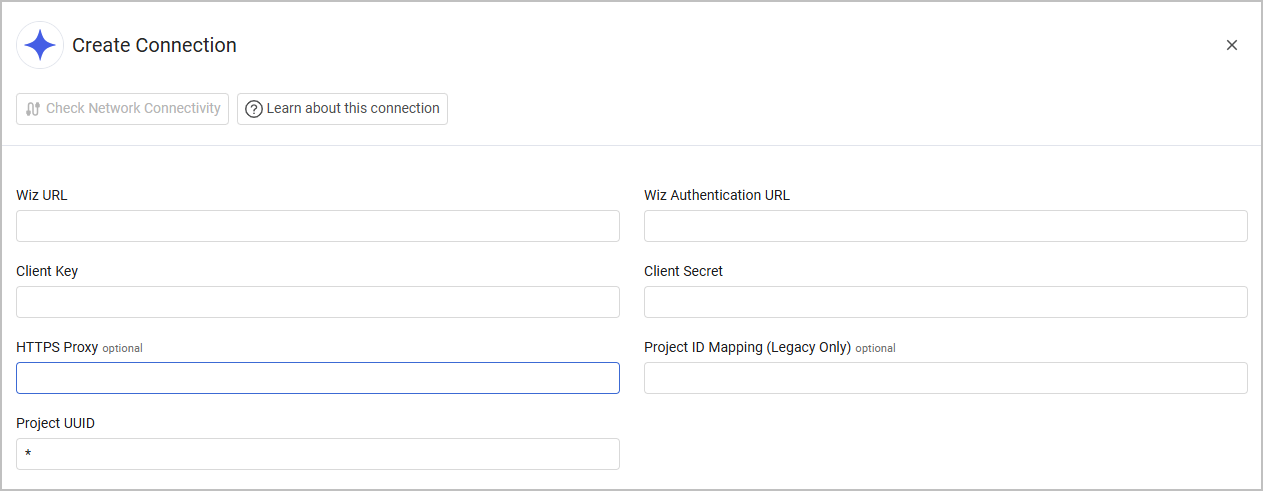Open Learn about this connection
This screenshot has height=491, width=1263.
coord(342,109)
